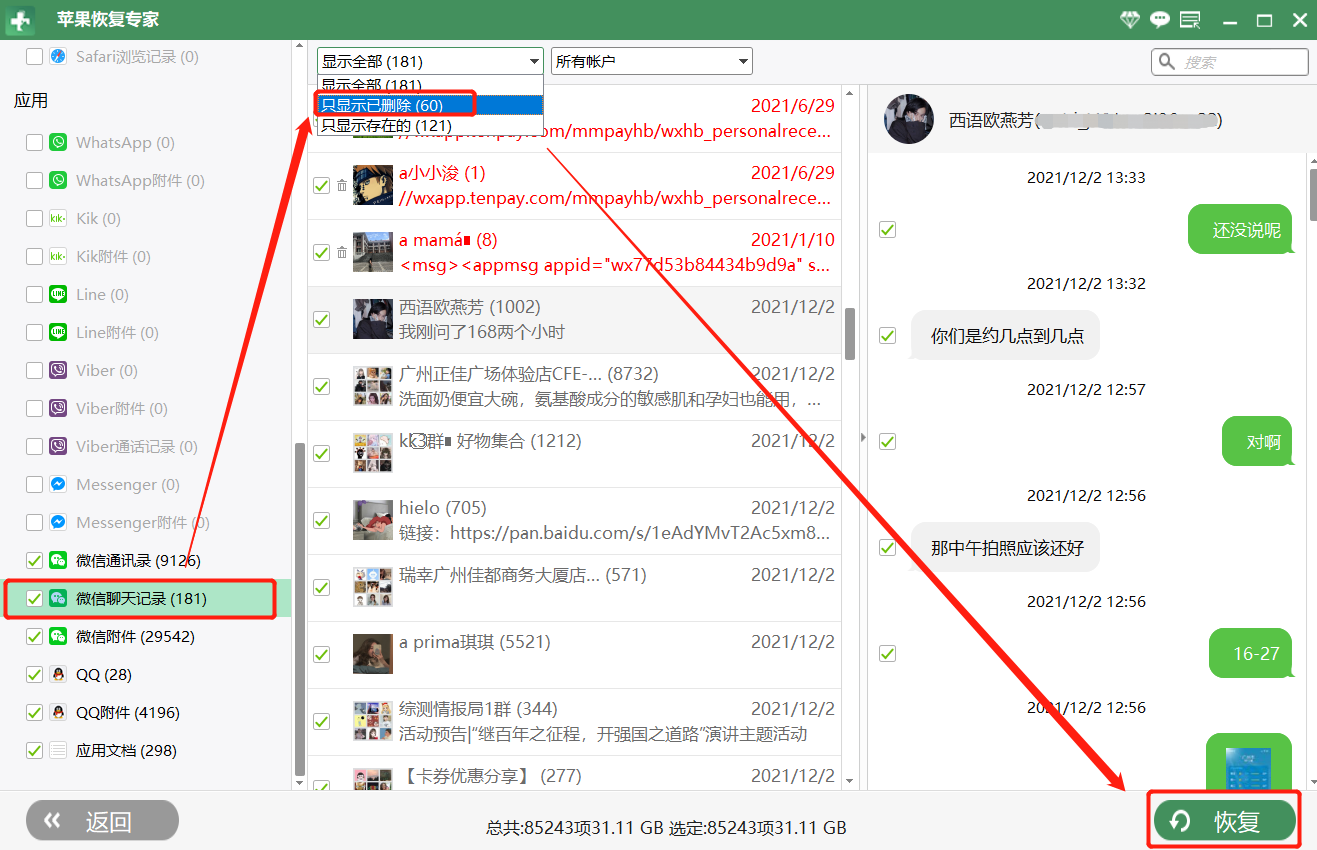Open the 显示全部 (181) filter dropdown
The width and height of the screenshot is (1317, 850).
click(430, 62)
